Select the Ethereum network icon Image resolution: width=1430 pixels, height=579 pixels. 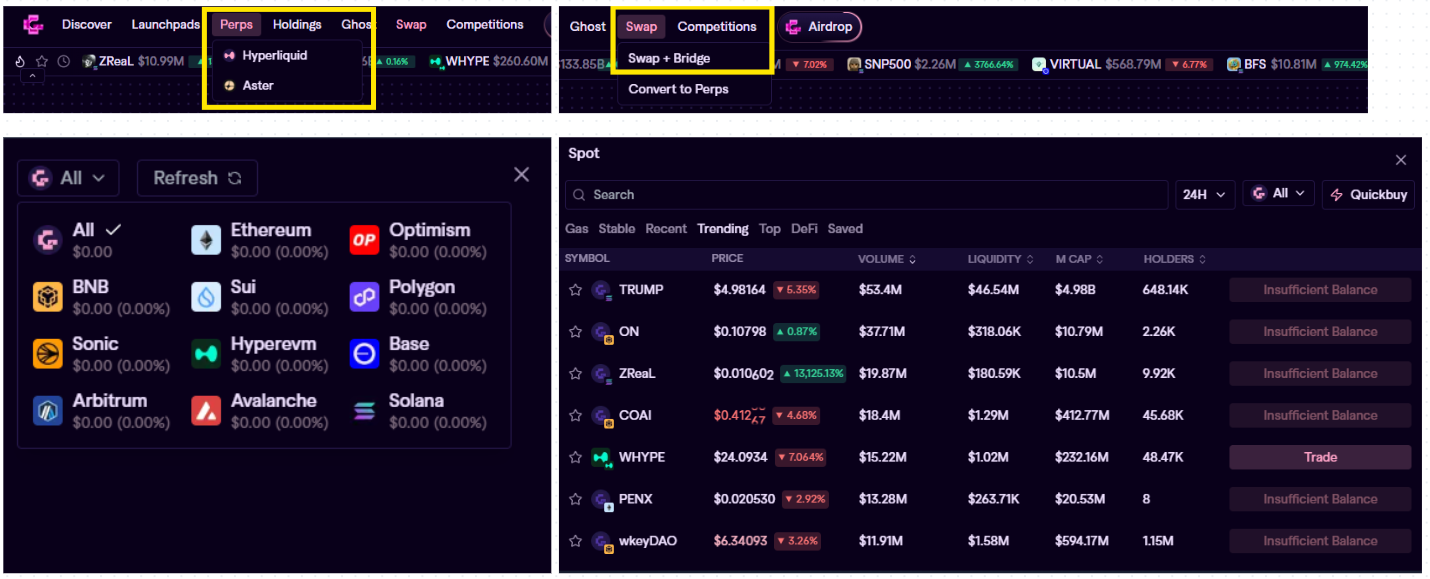pyautogui.click(x=206, y=240)
